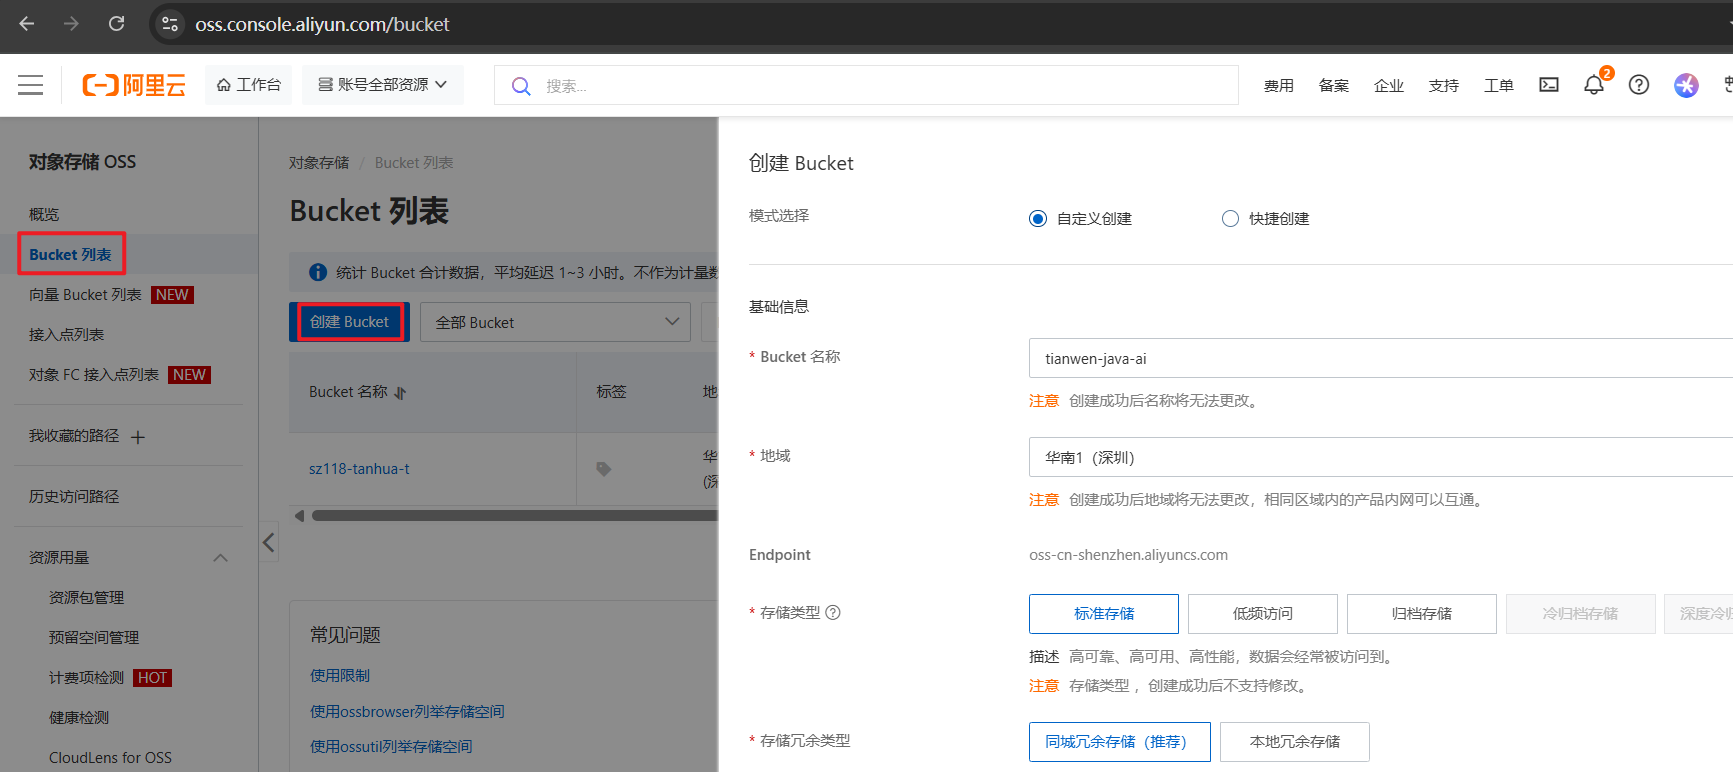1733x772 pixels.
Task: Open the 工作台 workbench home
Action: 249,85
